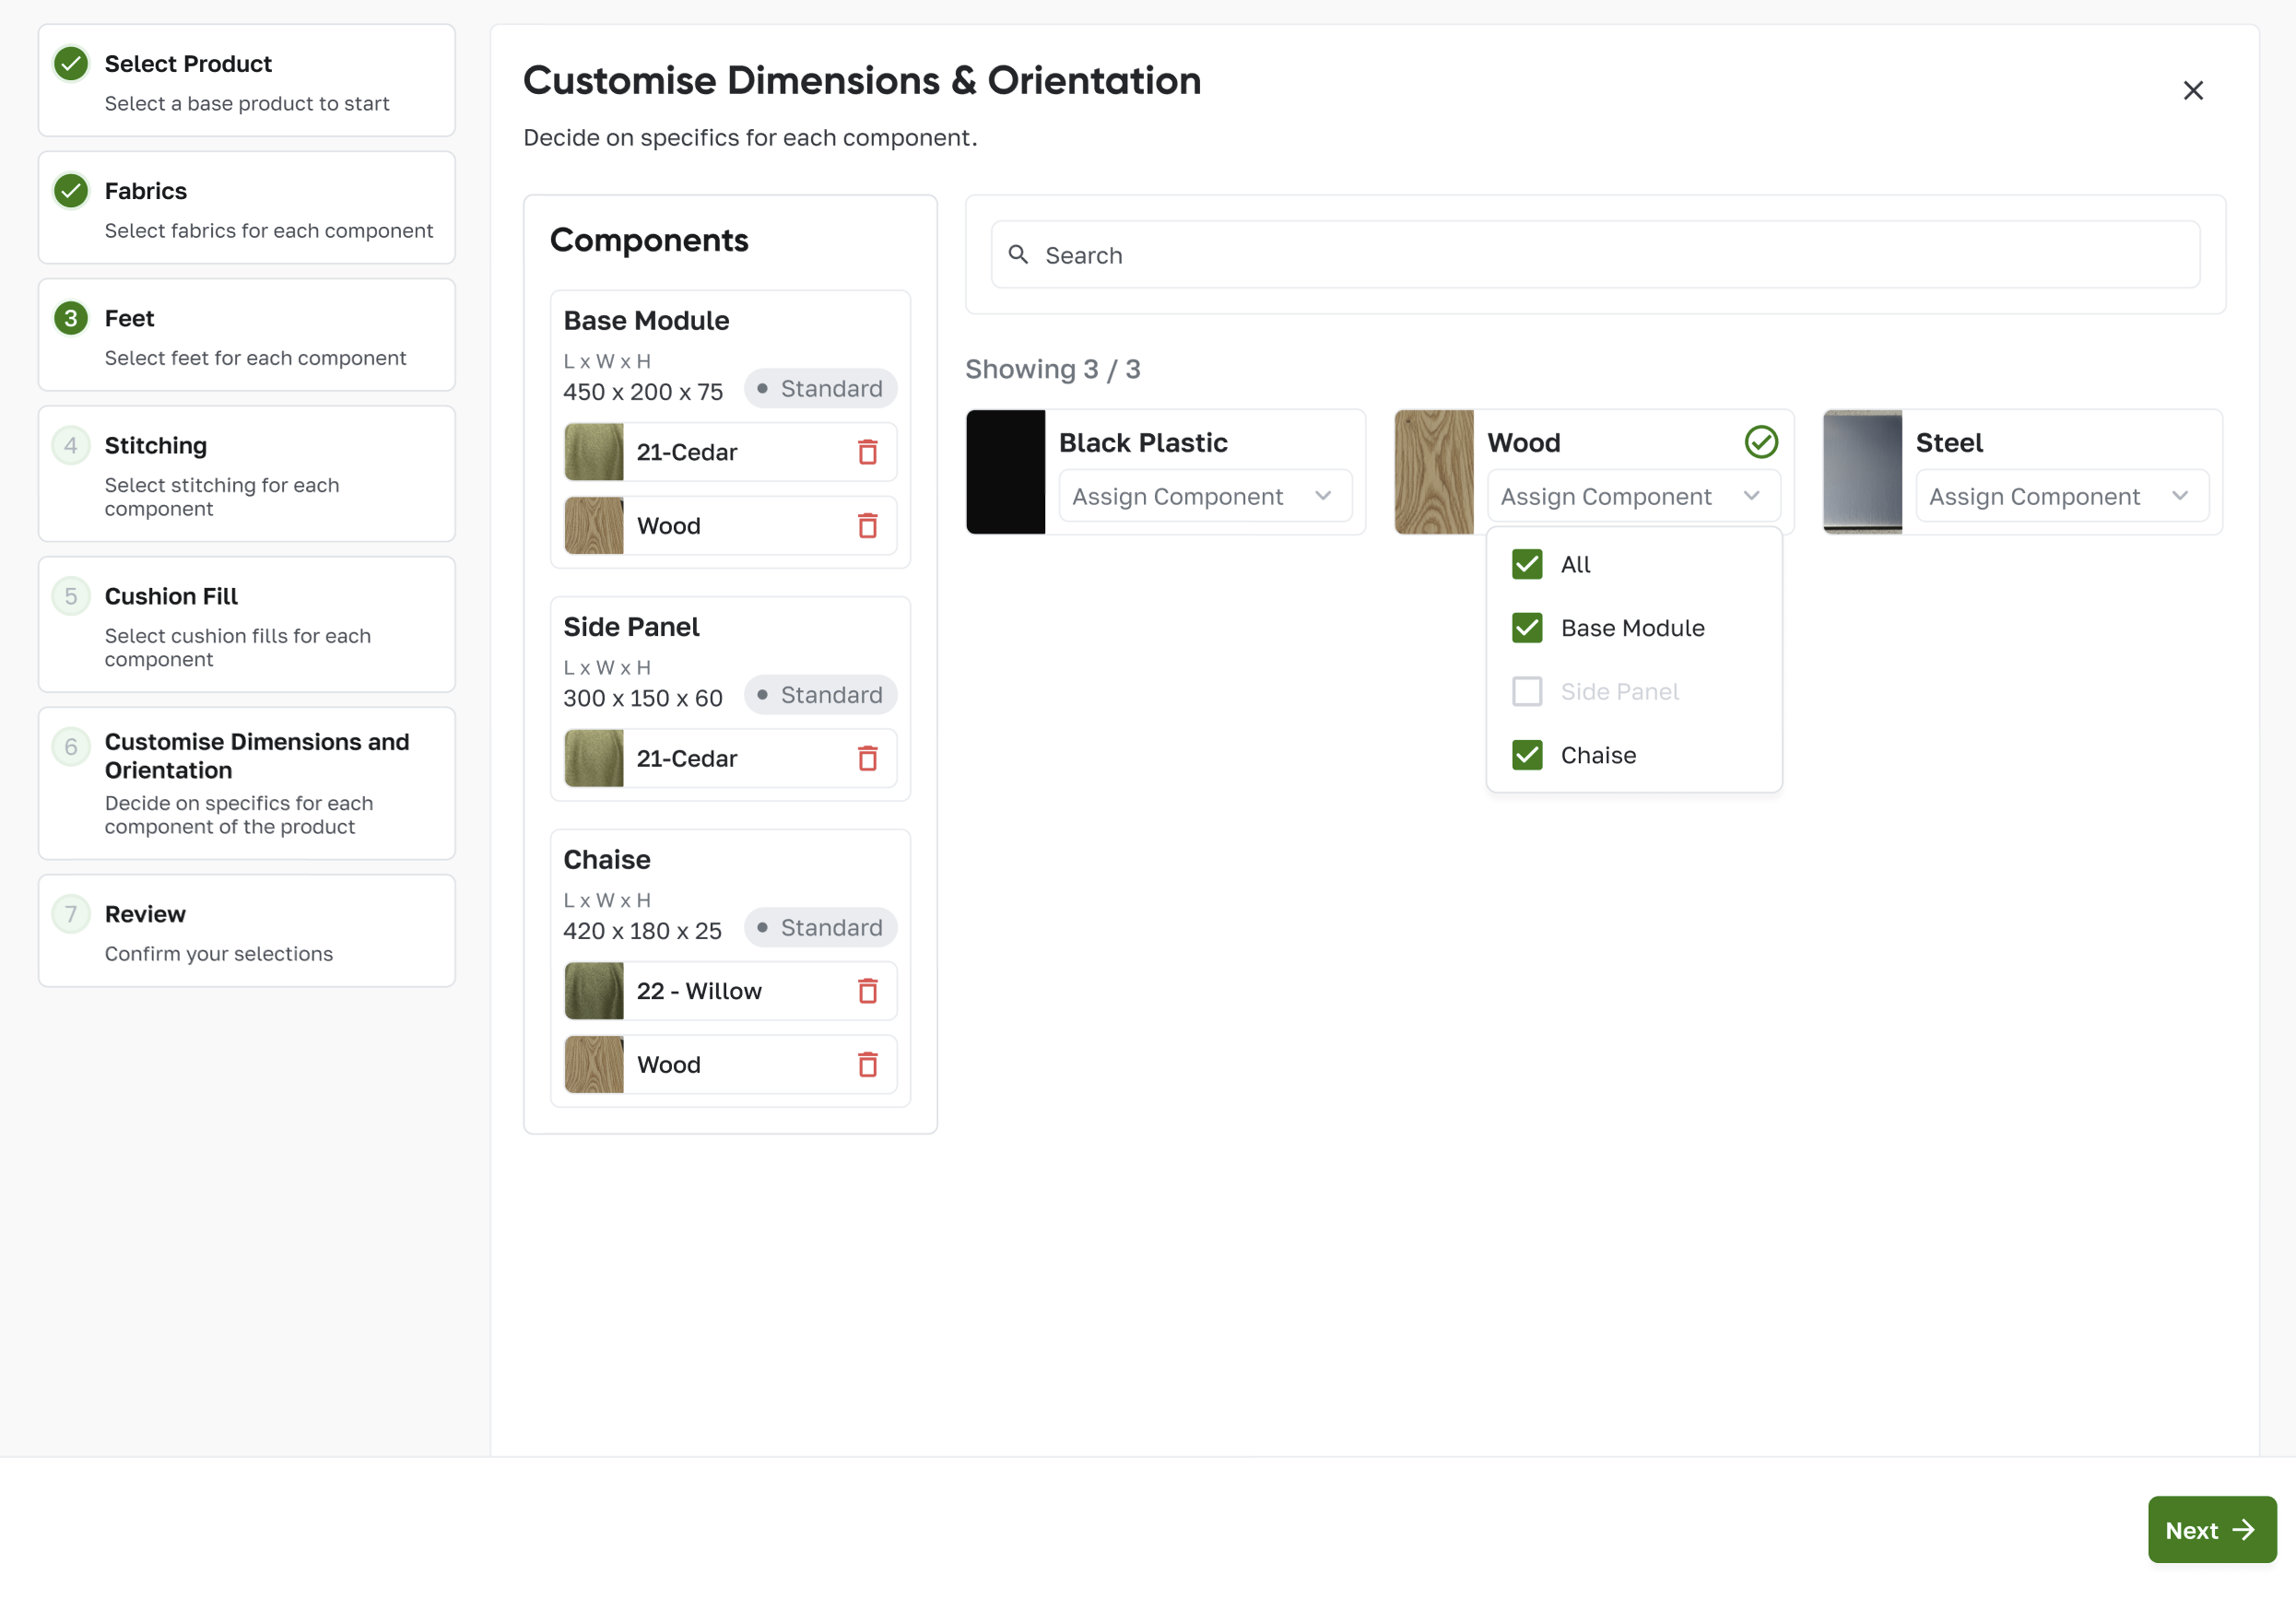Click the Next button
The height and width of the screenshot is (1599, 2296).
pos(2210,1530)
